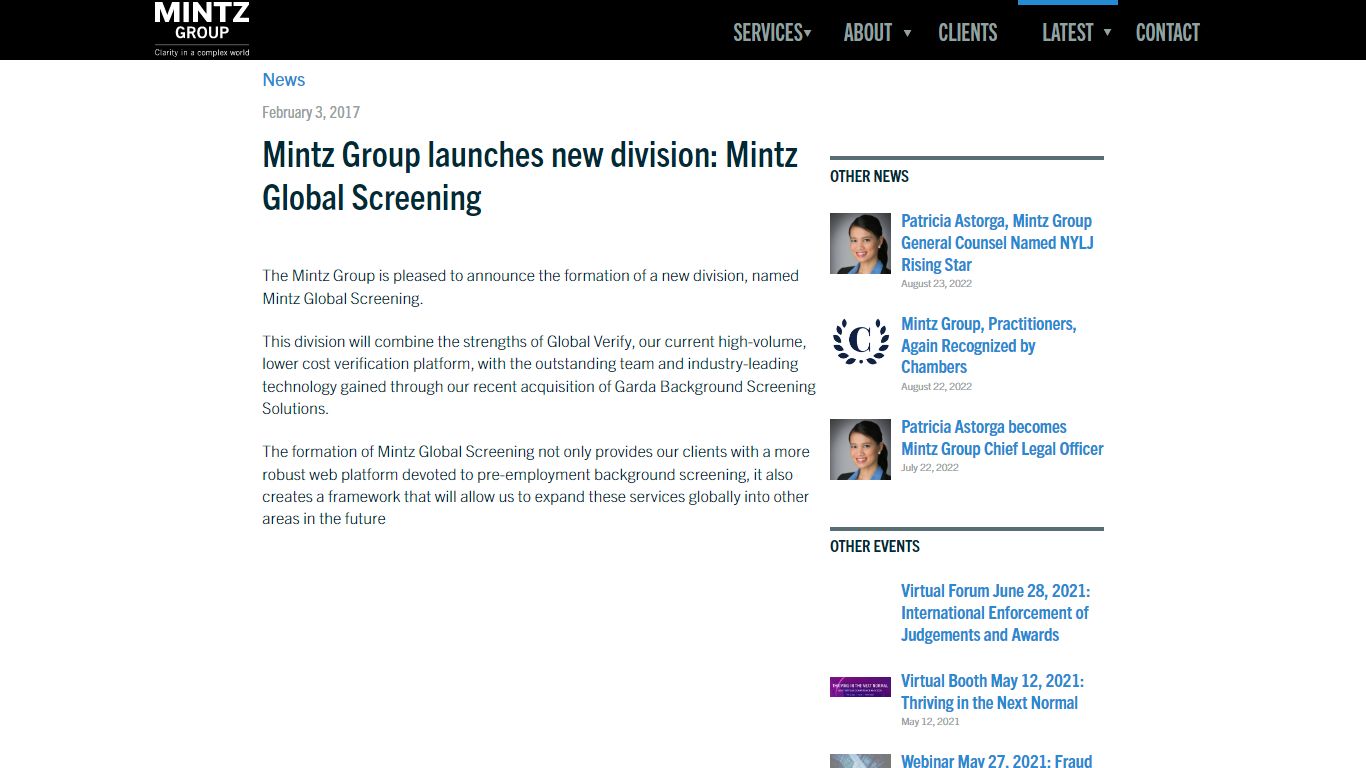Select the OTHER EVENTS section heading

click(875, 546)
